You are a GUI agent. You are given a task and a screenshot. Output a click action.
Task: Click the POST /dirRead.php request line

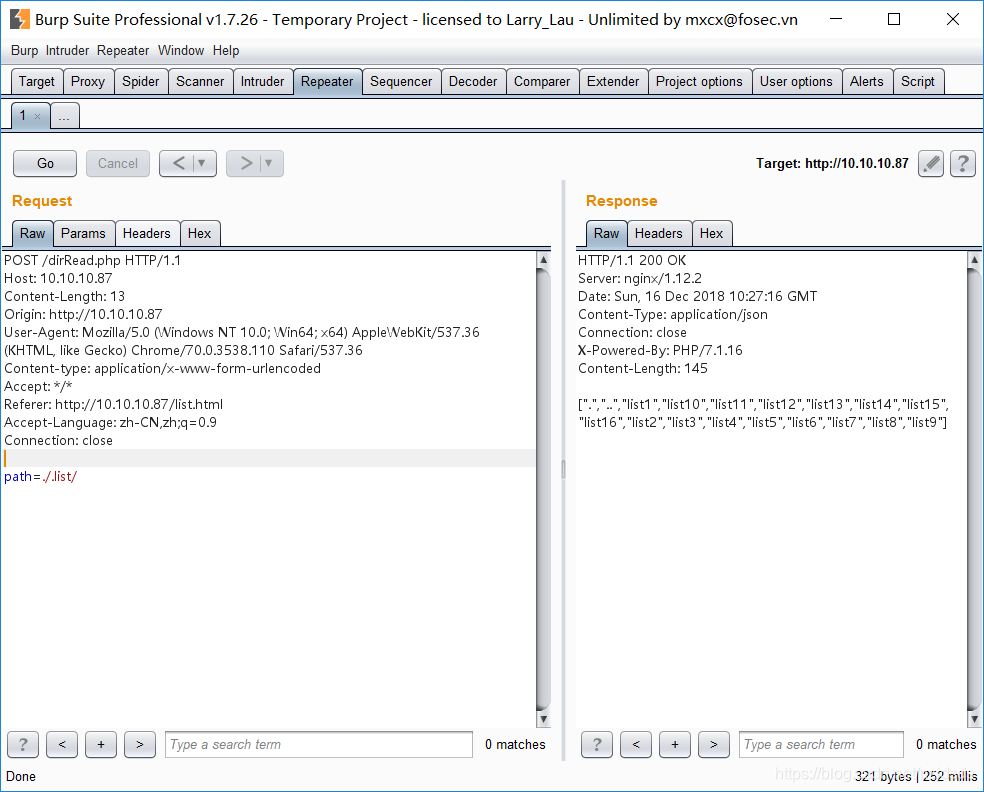pos(92,260)
